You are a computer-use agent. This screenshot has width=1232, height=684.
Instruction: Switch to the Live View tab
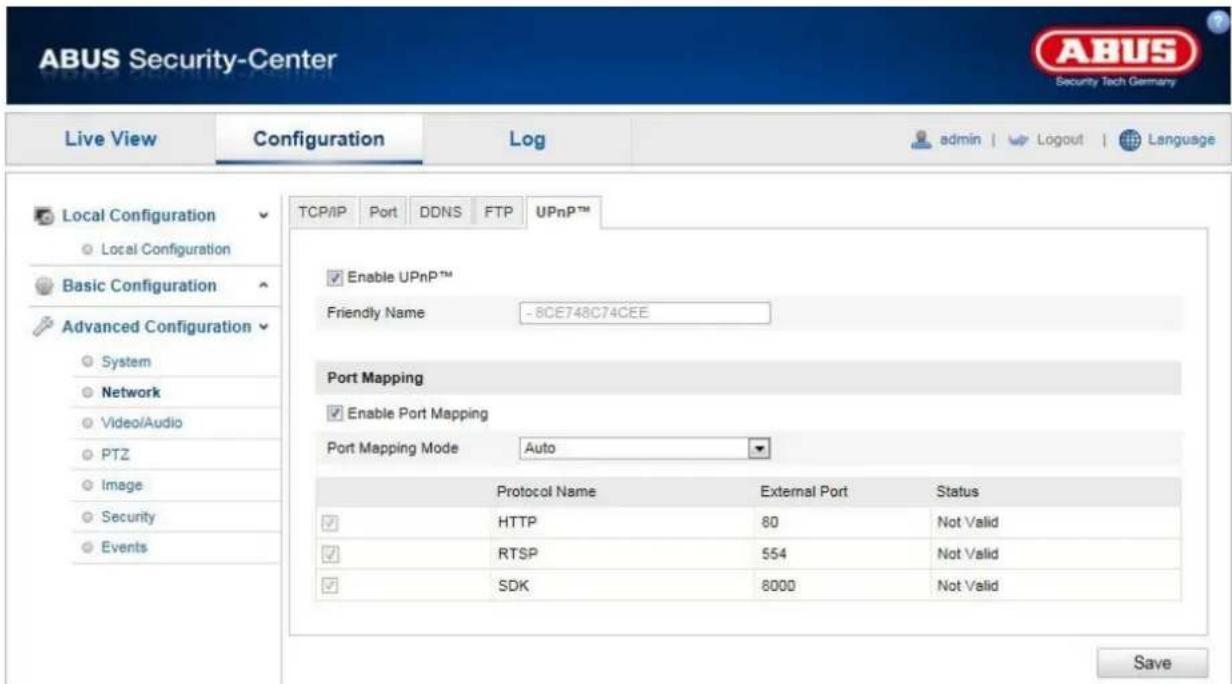pos(110,140)
